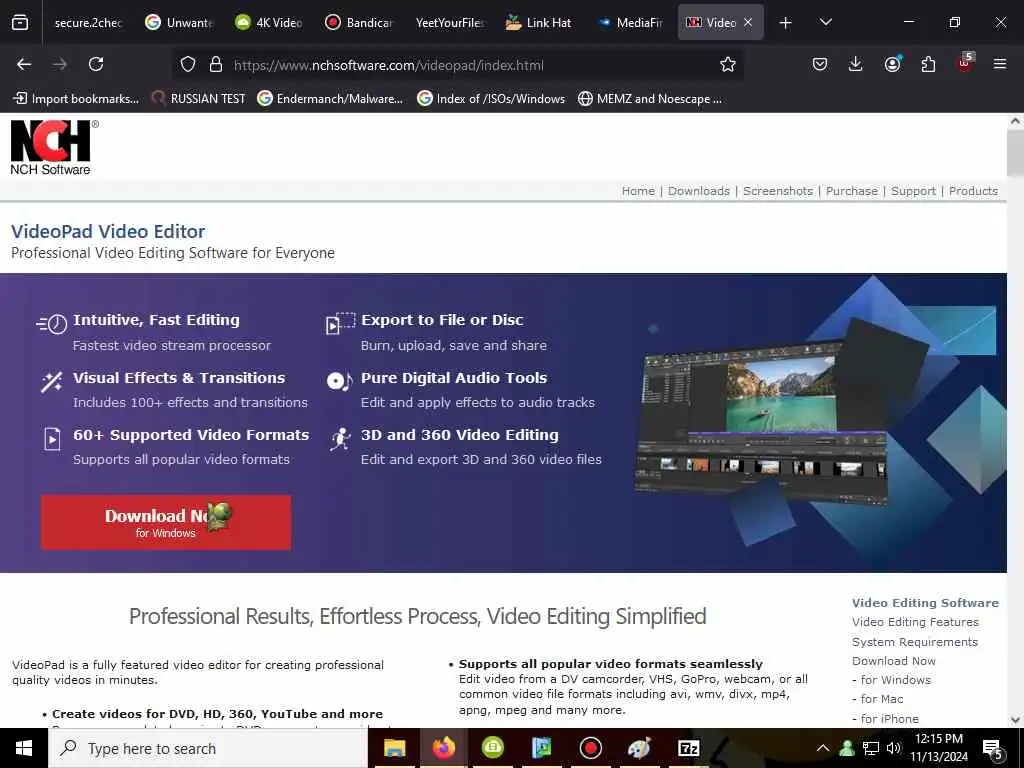Click the 3D and 360 Video Editing icon
1024x768 pixels.
[x=340, y=439]
